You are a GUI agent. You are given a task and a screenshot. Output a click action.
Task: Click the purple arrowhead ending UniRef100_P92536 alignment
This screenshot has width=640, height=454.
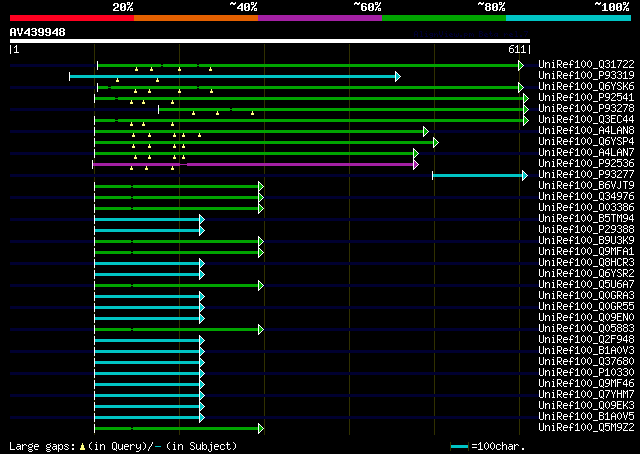(416, 165)
